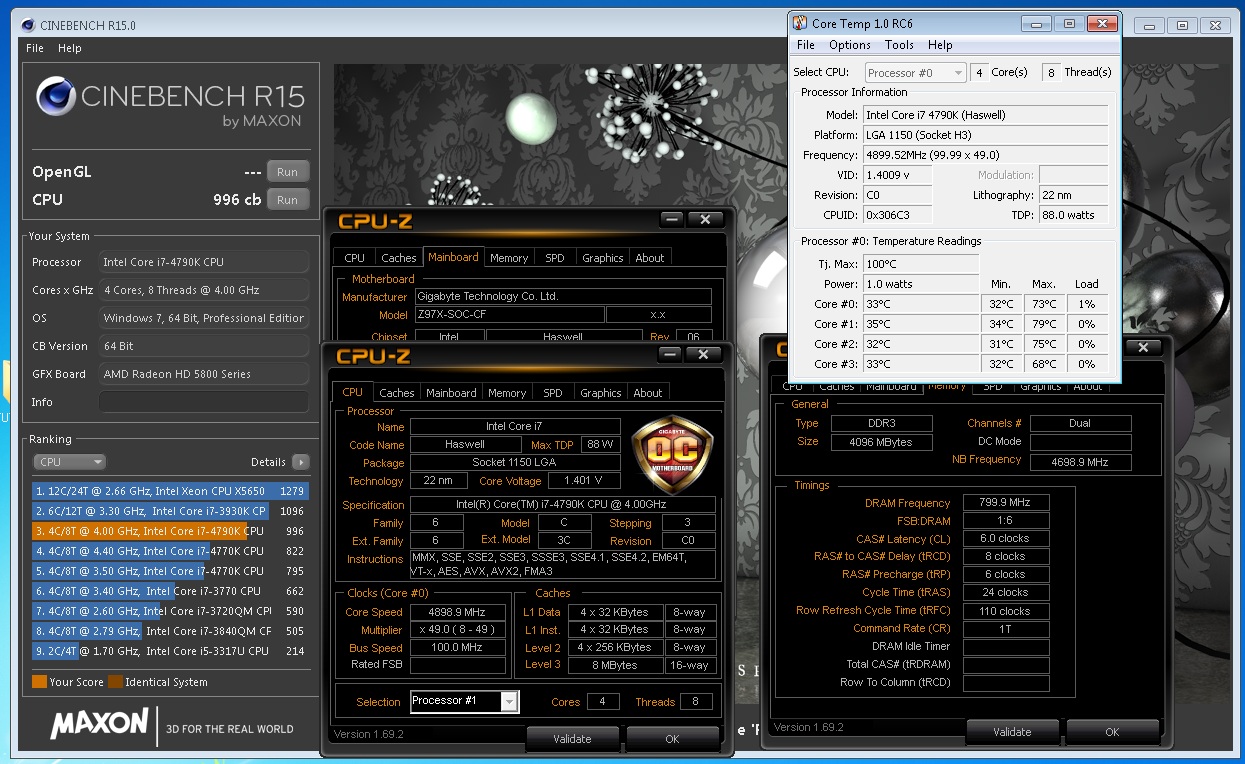Select Caches tab in Mainboard CPU-Z window
This screenshot has width=1245, height=764.
coord(399,258)
